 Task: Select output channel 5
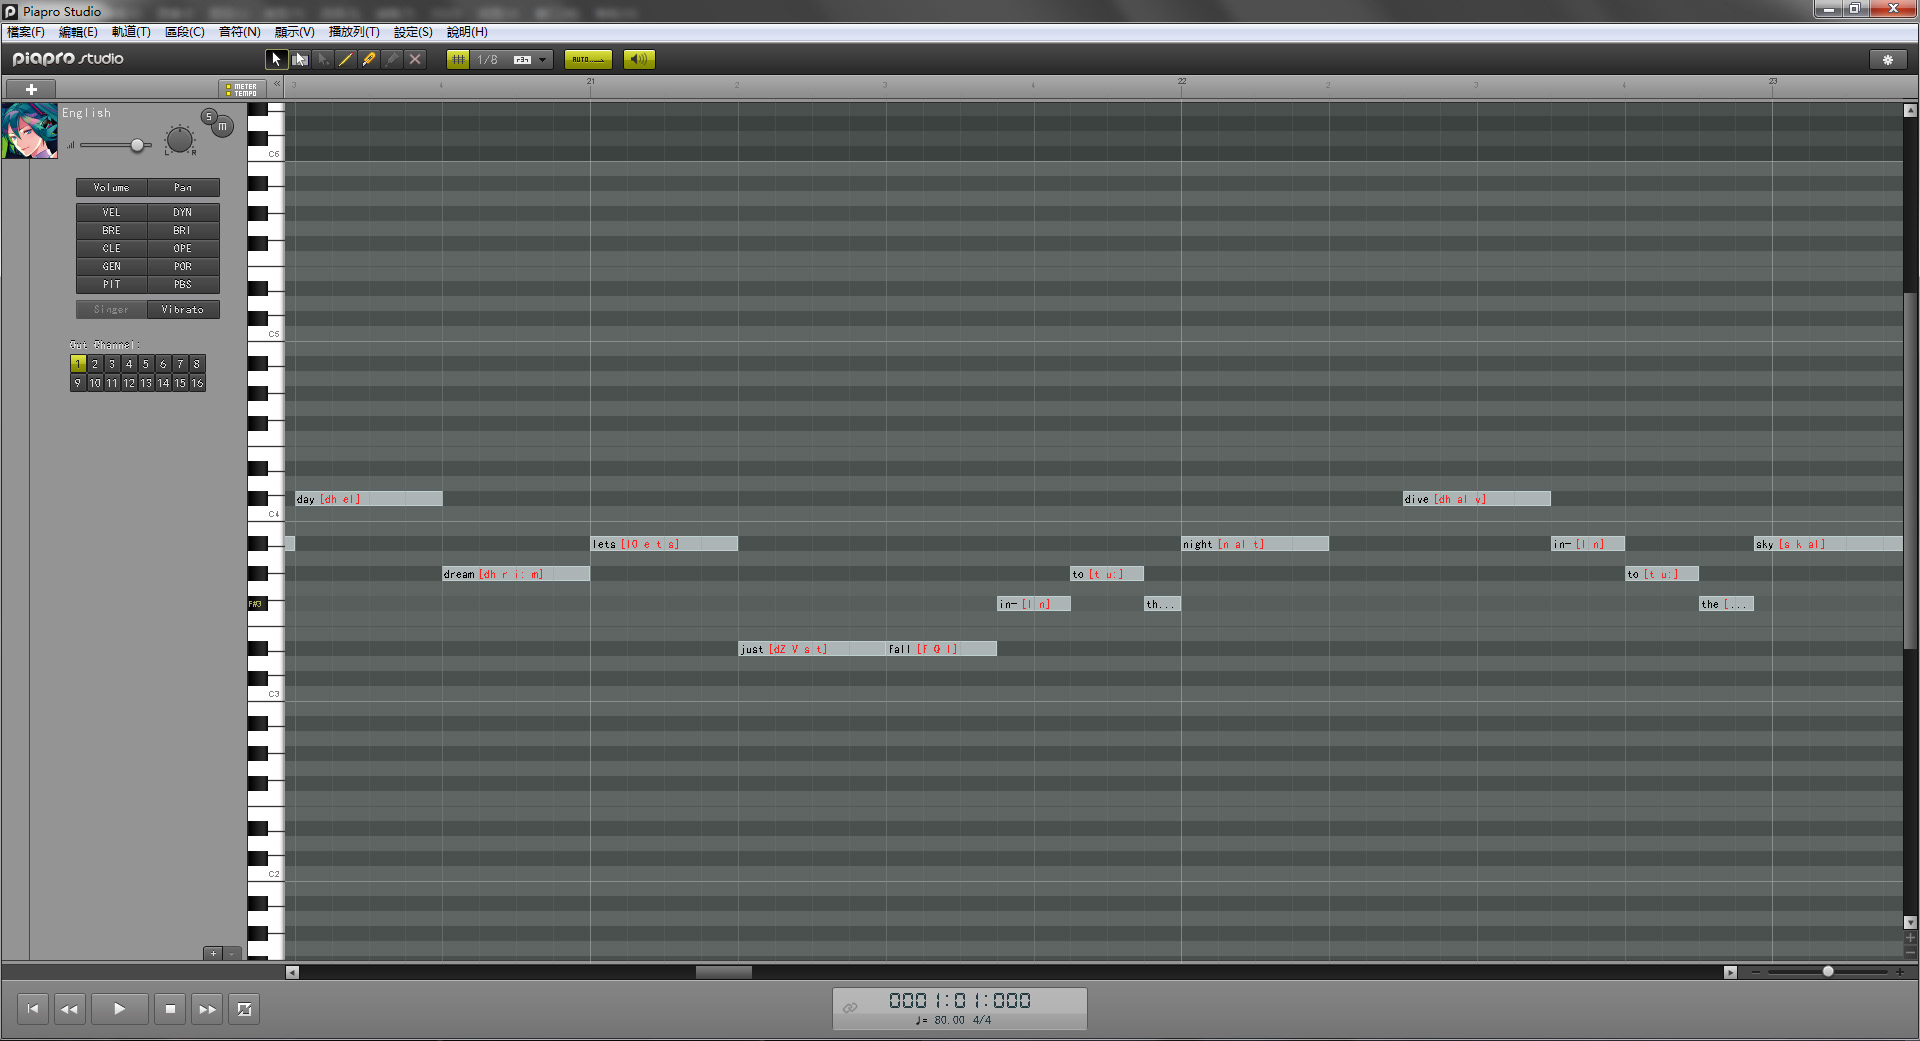click(146, 364)
